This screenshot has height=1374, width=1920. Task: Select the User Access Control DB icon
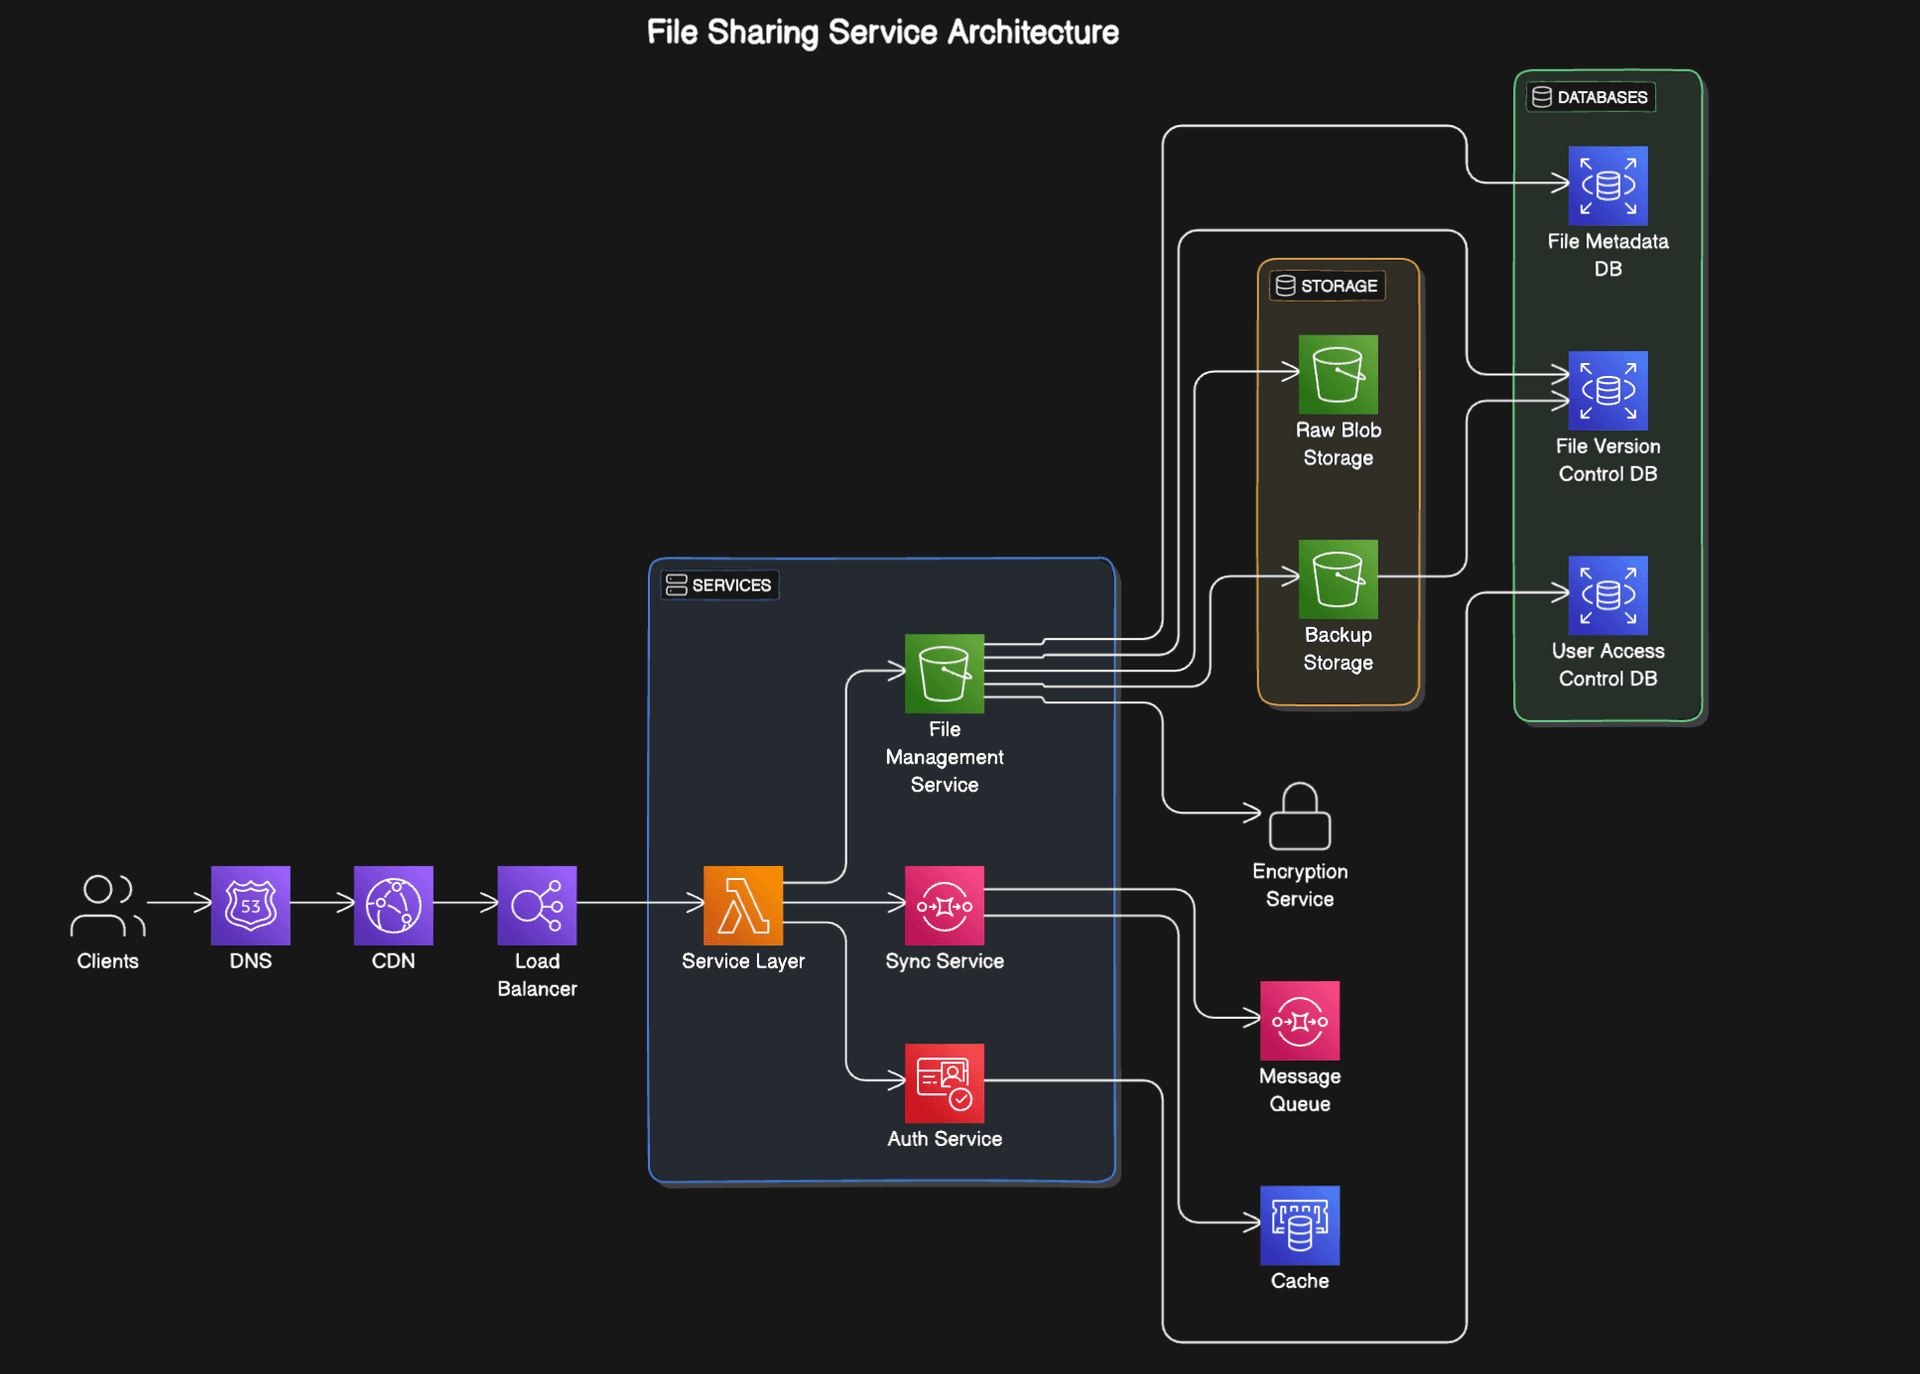[x=1608, y=595]
